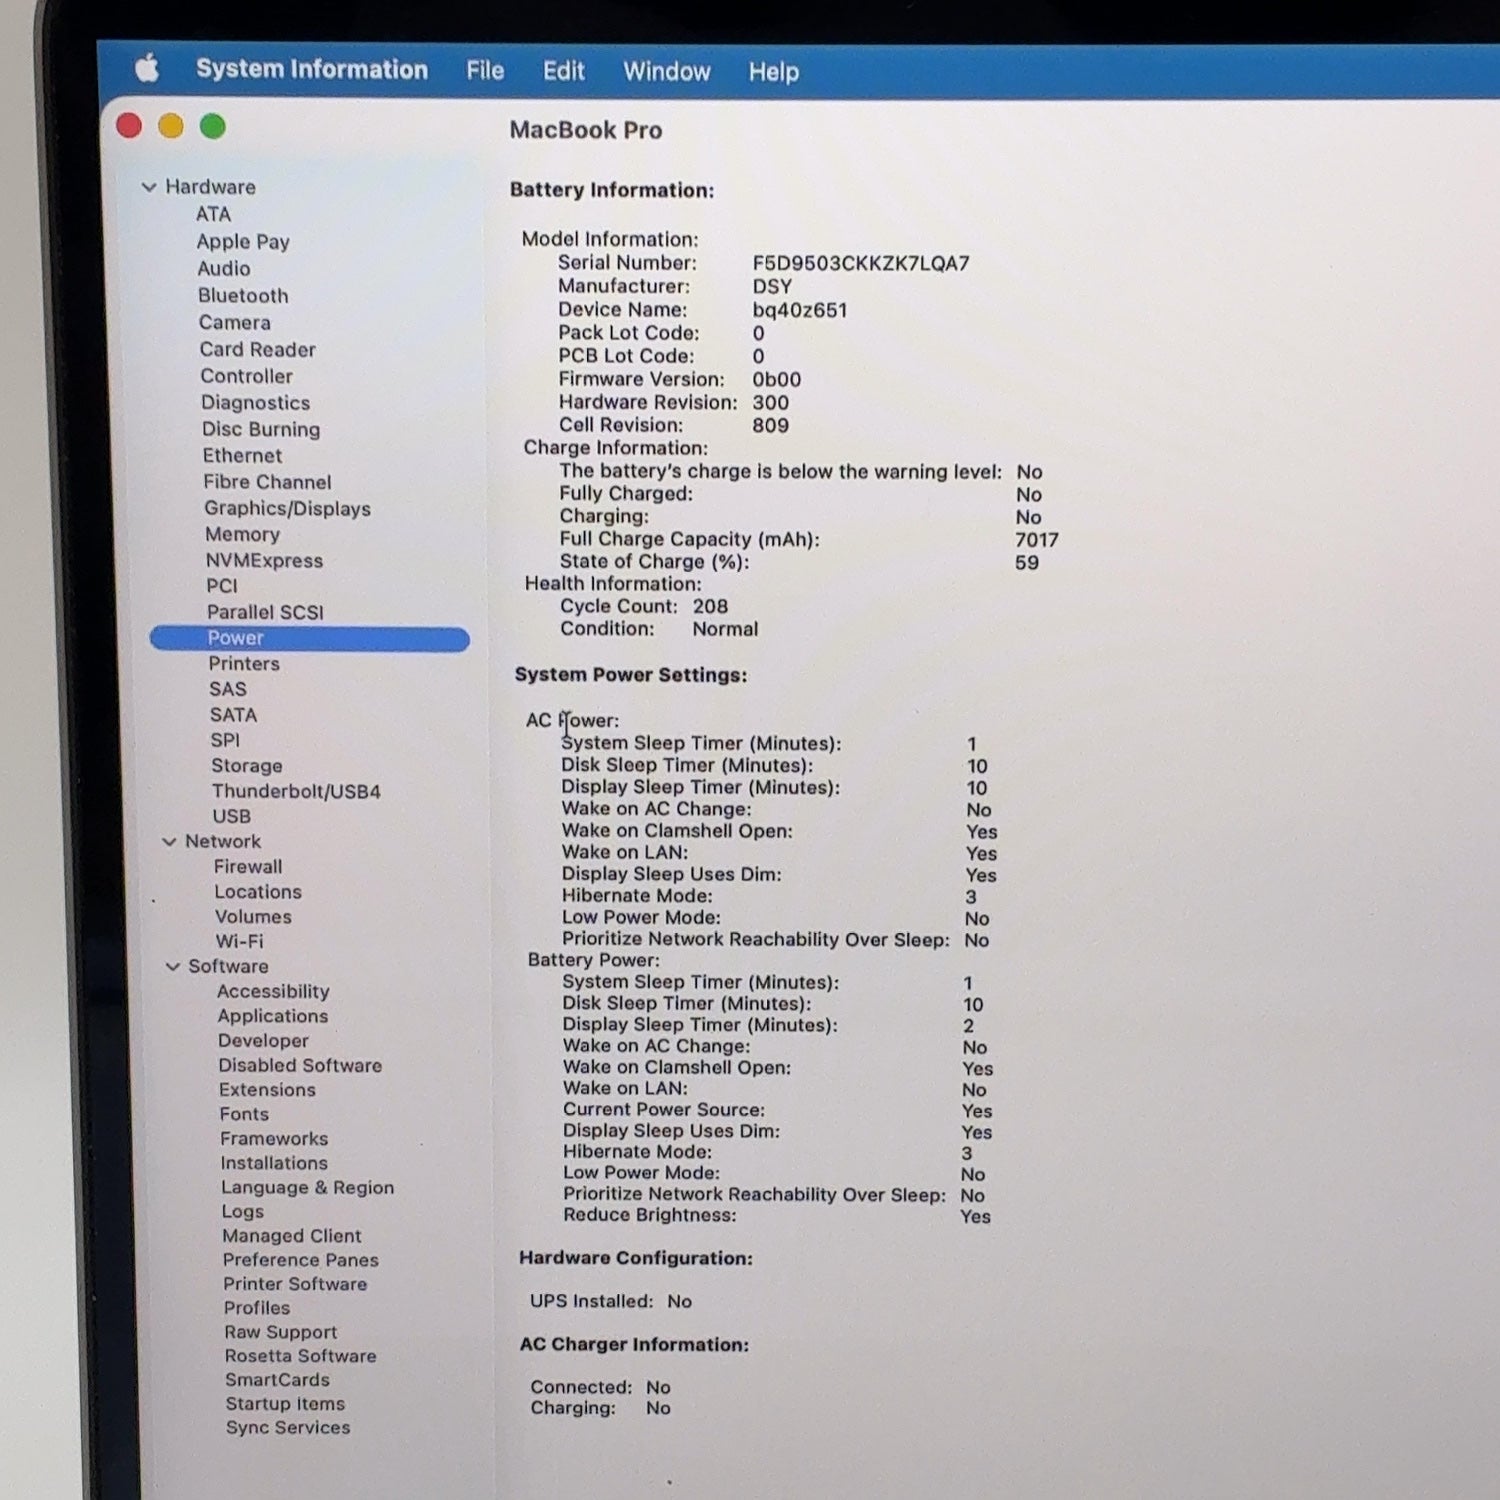
Task: Click the yellow minimize window button
Action: click(171, 126)
